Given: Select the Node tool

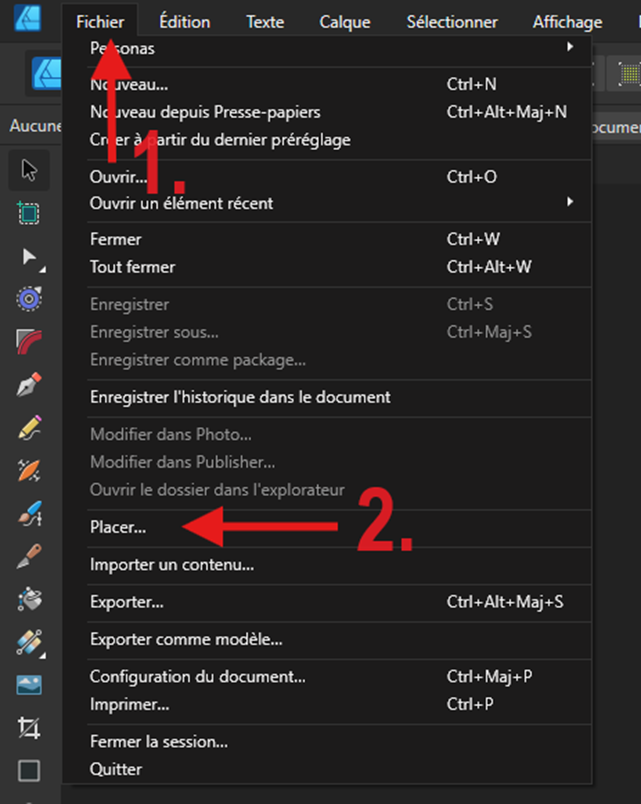Looking at the screenshot, I should (x=29, y=257).
